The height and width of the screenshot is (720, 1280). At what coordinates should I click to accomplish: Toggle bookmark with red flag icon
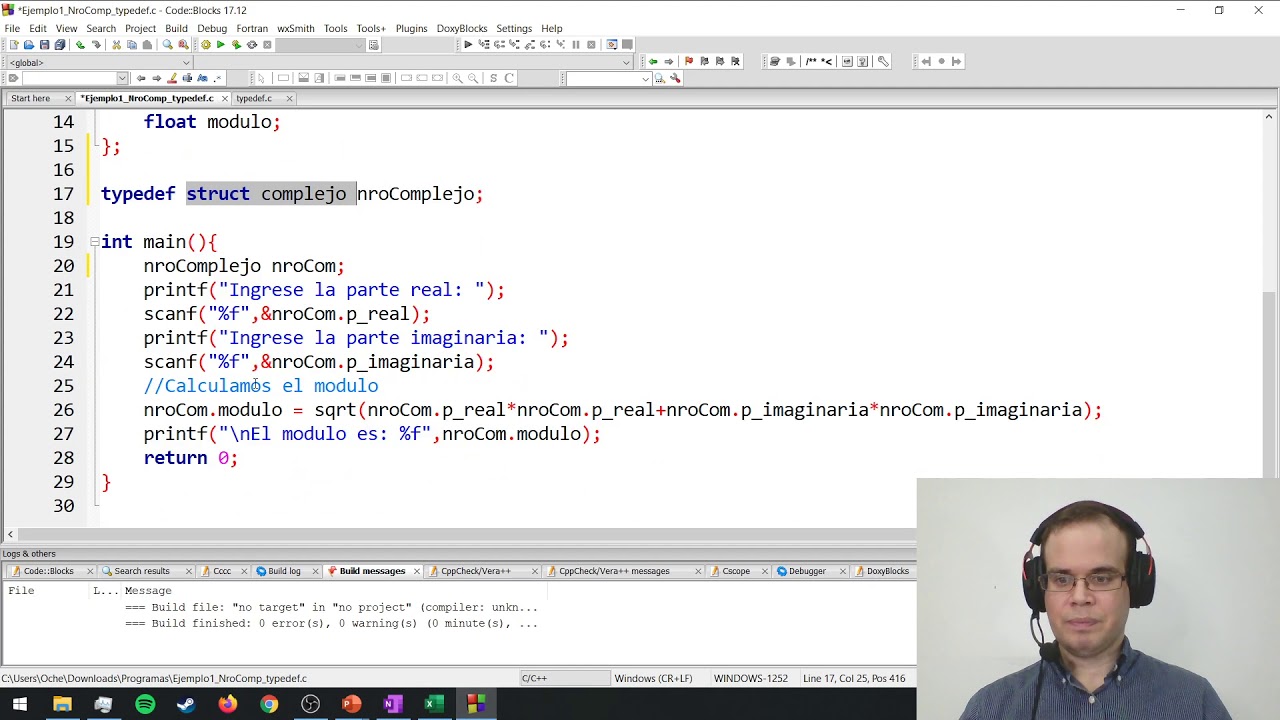point(688,61)
